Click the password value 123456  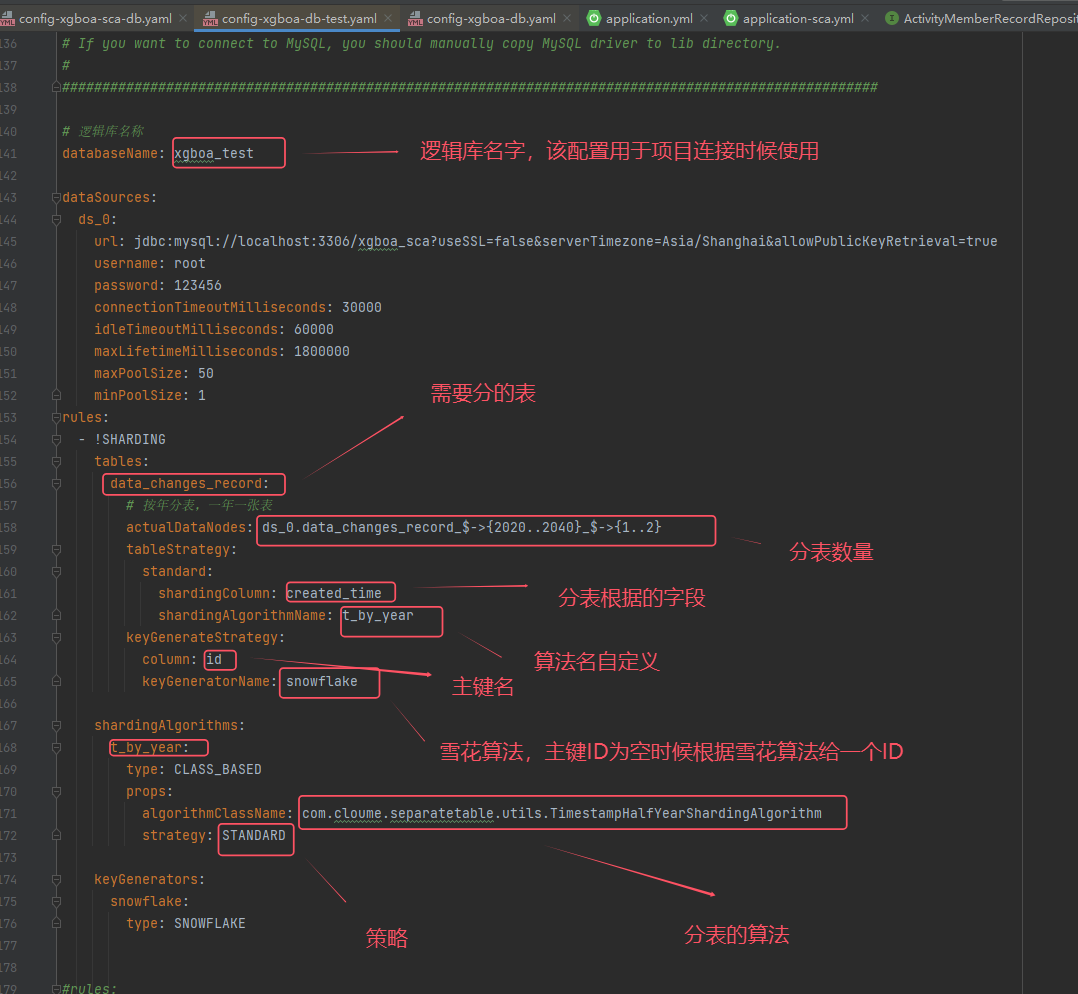point(197,286)
